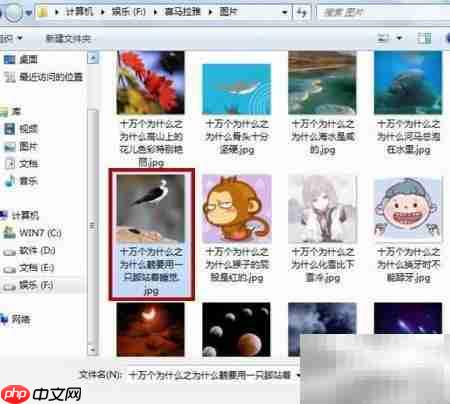Click 新建文件夹 button
Viewport: 450px width, 404px height.
click(68, 38)
